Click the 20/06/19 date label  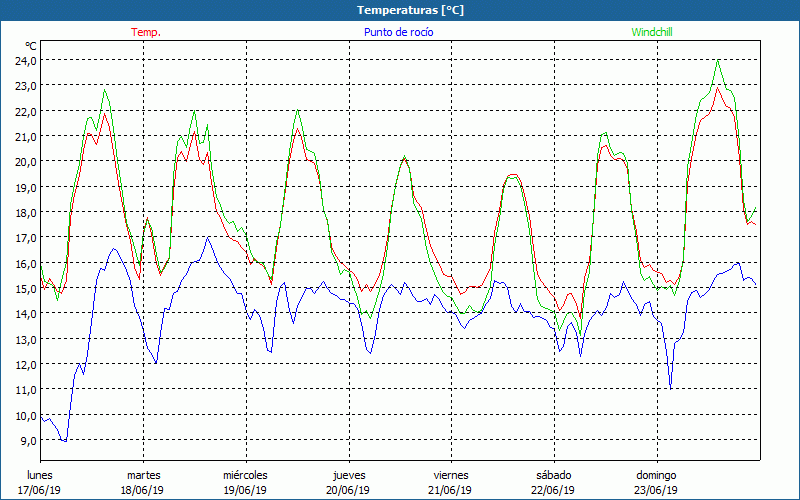coord(348,490)
